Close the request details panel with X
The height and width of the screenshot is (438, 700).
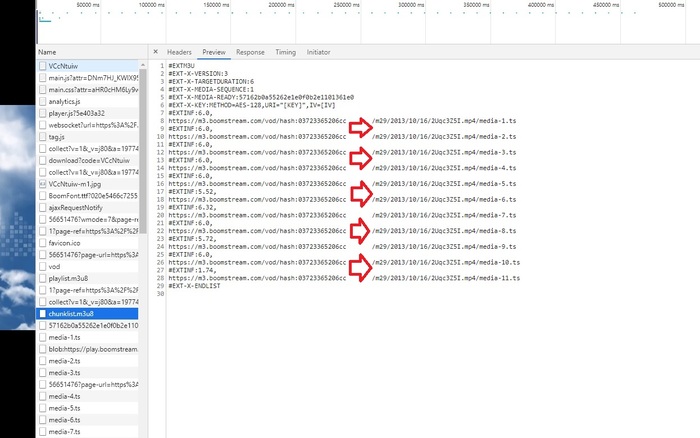tap(156, 52)
